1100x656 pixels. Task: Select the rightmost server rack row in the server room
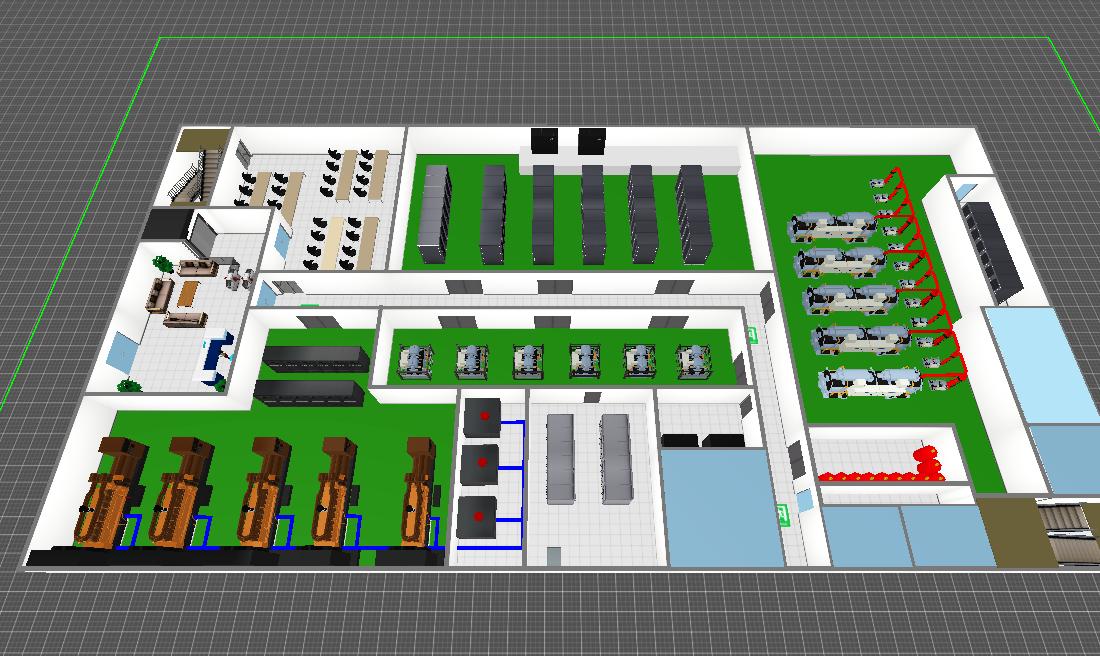691,212
